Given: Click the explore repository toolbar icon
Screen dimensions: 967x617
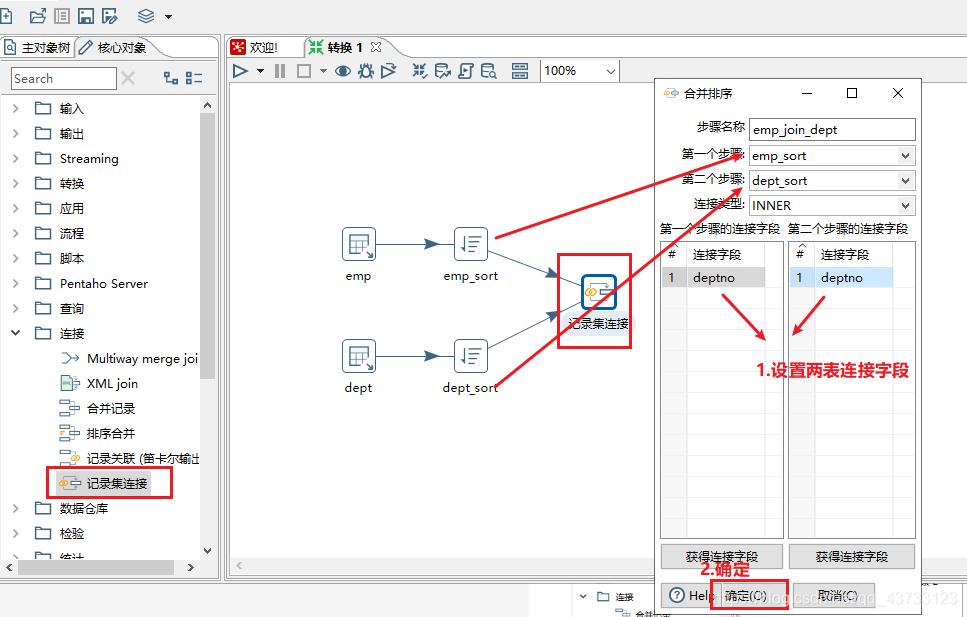Looking at the screenshot, I should (x=62, y=16).
